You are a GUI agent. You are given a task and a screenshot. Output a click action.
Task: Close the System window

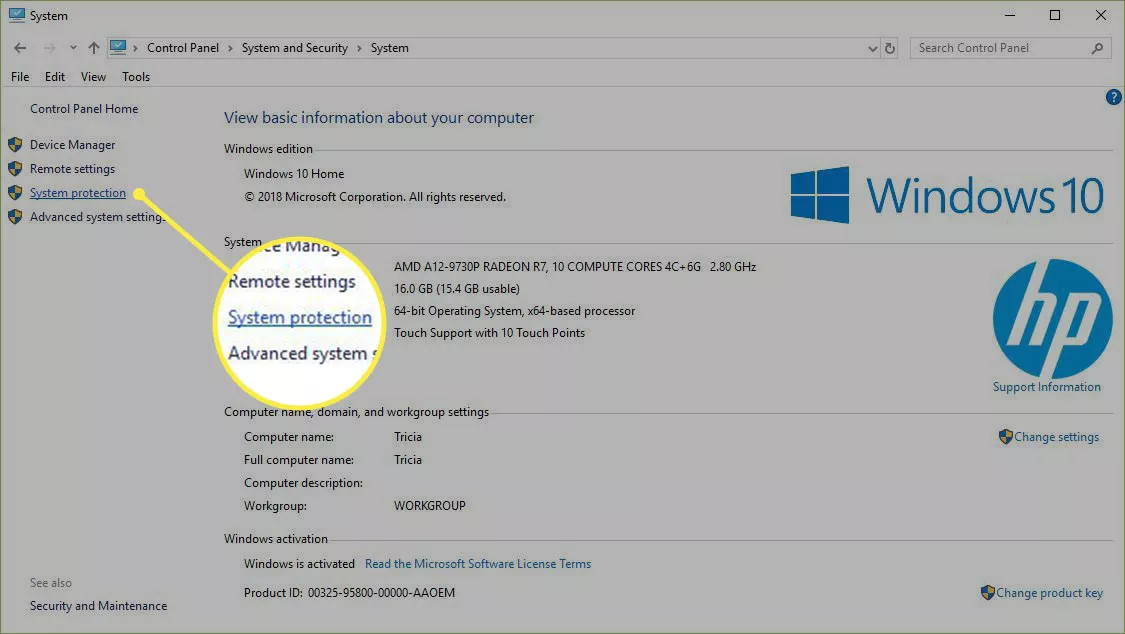tap(1101, 15)
